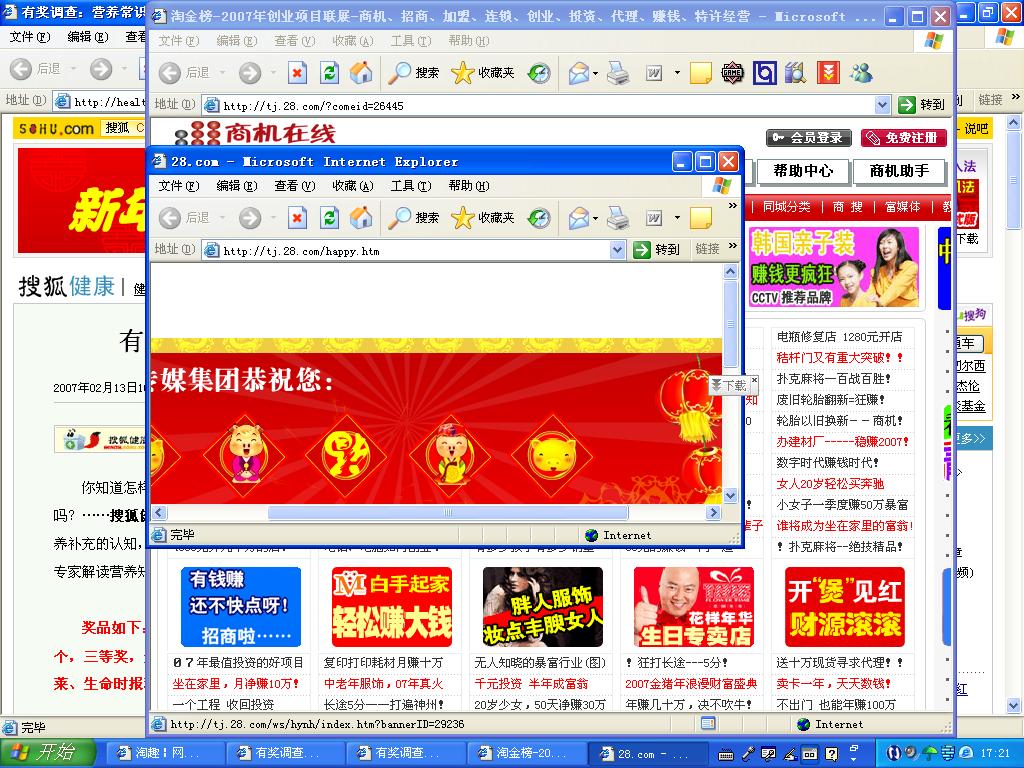The image size is (1024, 768).
Task: Click Refresh icon in 淘金榜 window toolbar
Action: [x=330, y=72]
